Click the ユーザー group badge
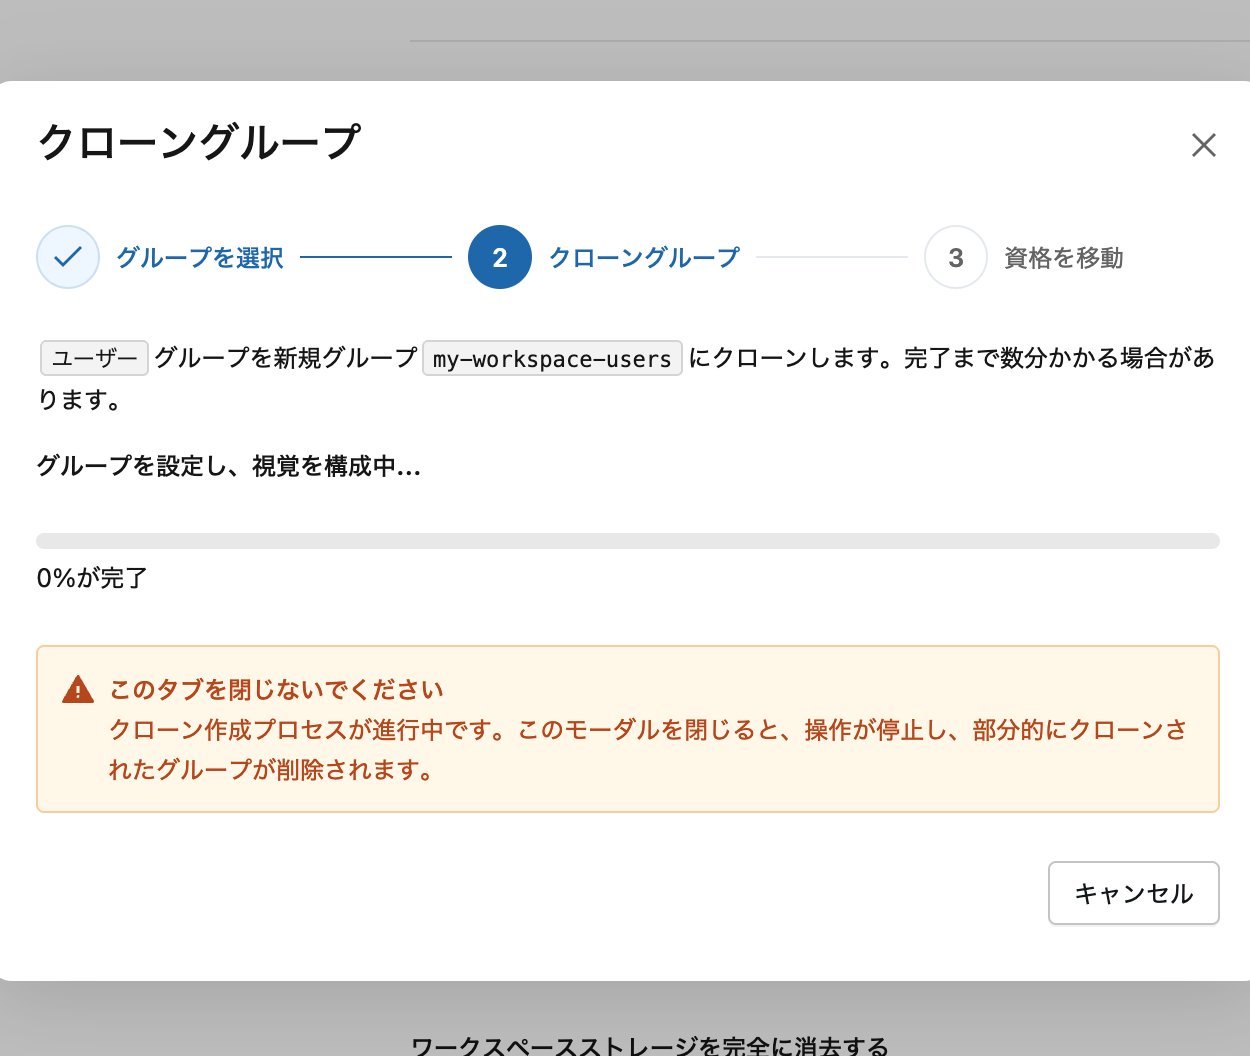This screenshot has width=1250, height=1056. (x=93, y=358)
